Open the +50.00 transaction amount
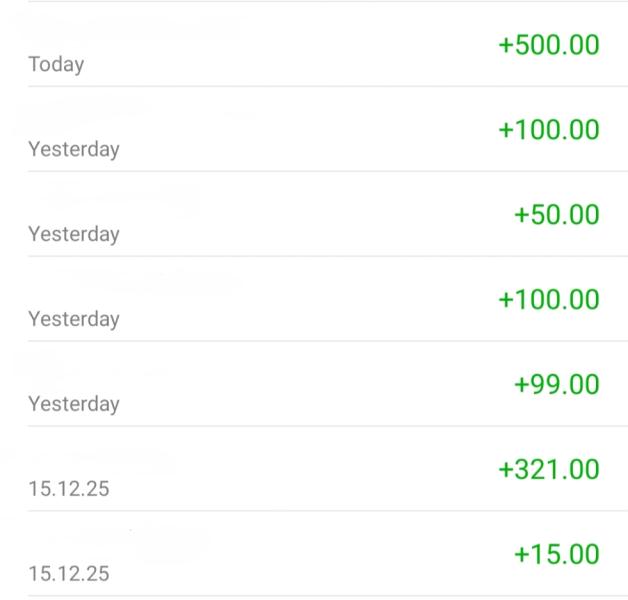The image size is (628, 600). (556, 215)
